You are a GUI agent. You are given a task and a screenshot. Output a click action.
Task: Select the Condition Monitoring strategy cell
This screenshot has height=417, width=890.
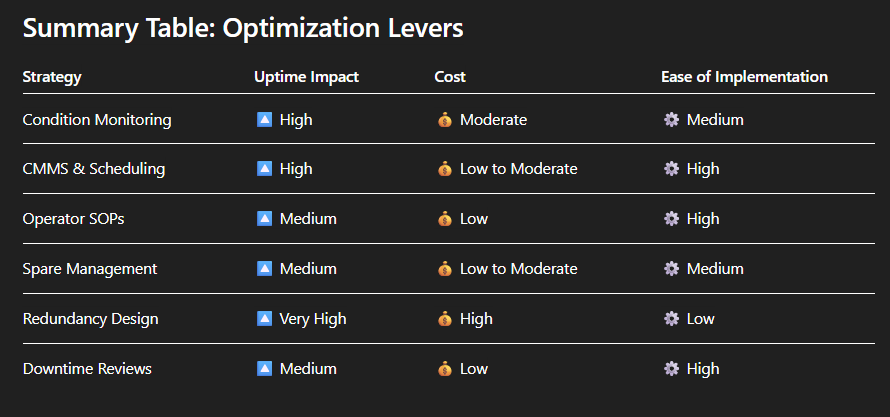97,120
